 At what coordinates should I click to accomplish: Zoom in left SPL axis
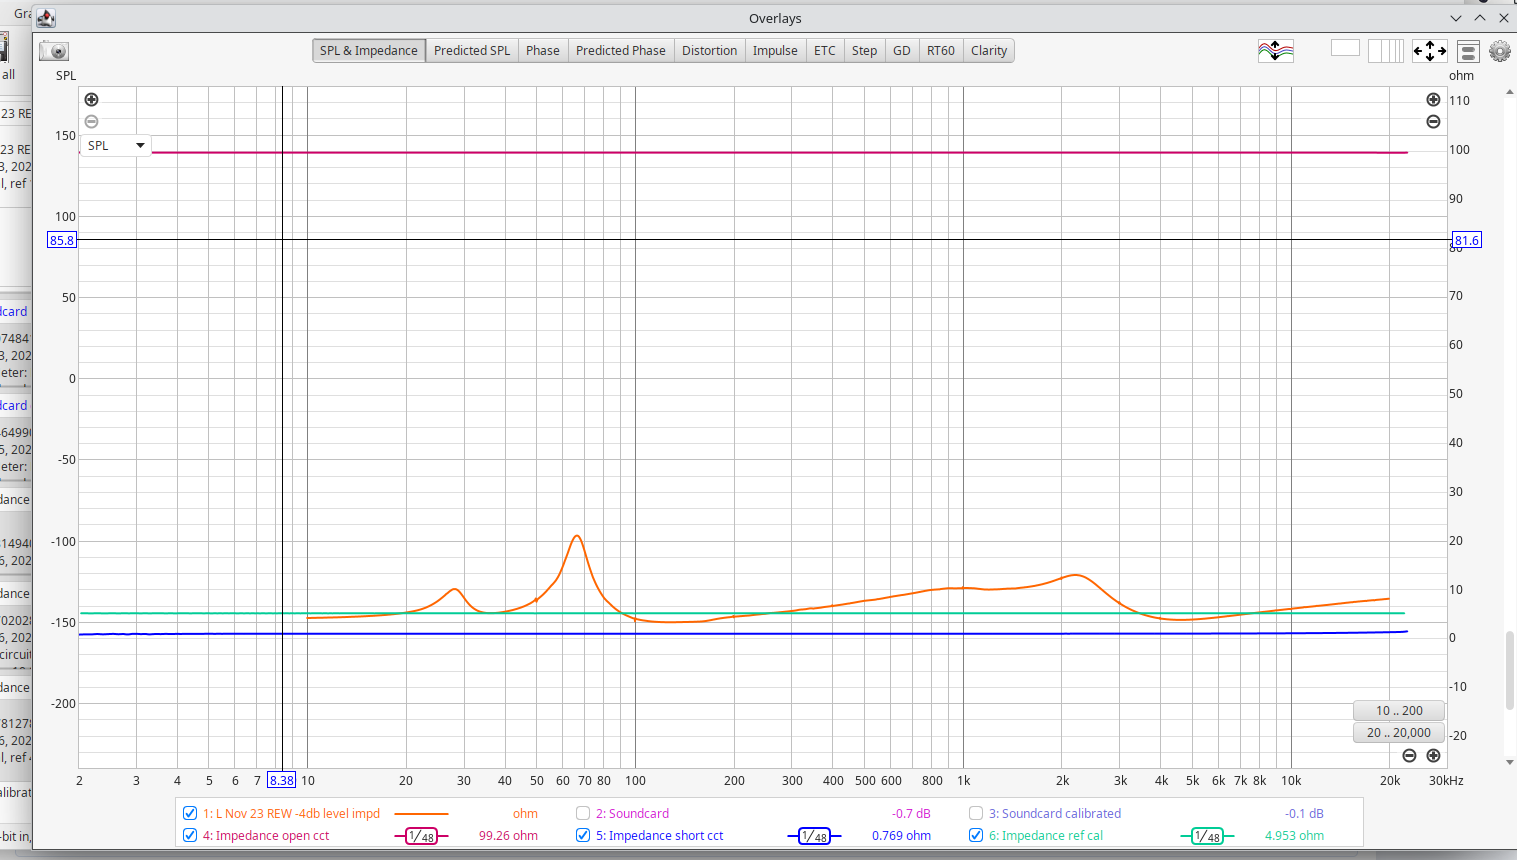pyautogui.click(x=91, y=99)
